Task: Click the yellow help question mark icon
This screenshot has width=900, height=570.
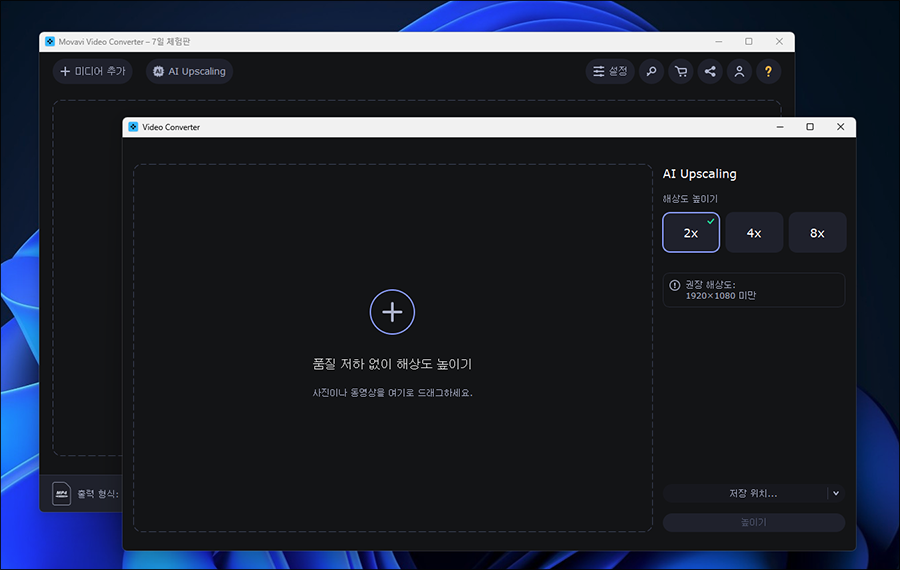Action: [769, 71]
